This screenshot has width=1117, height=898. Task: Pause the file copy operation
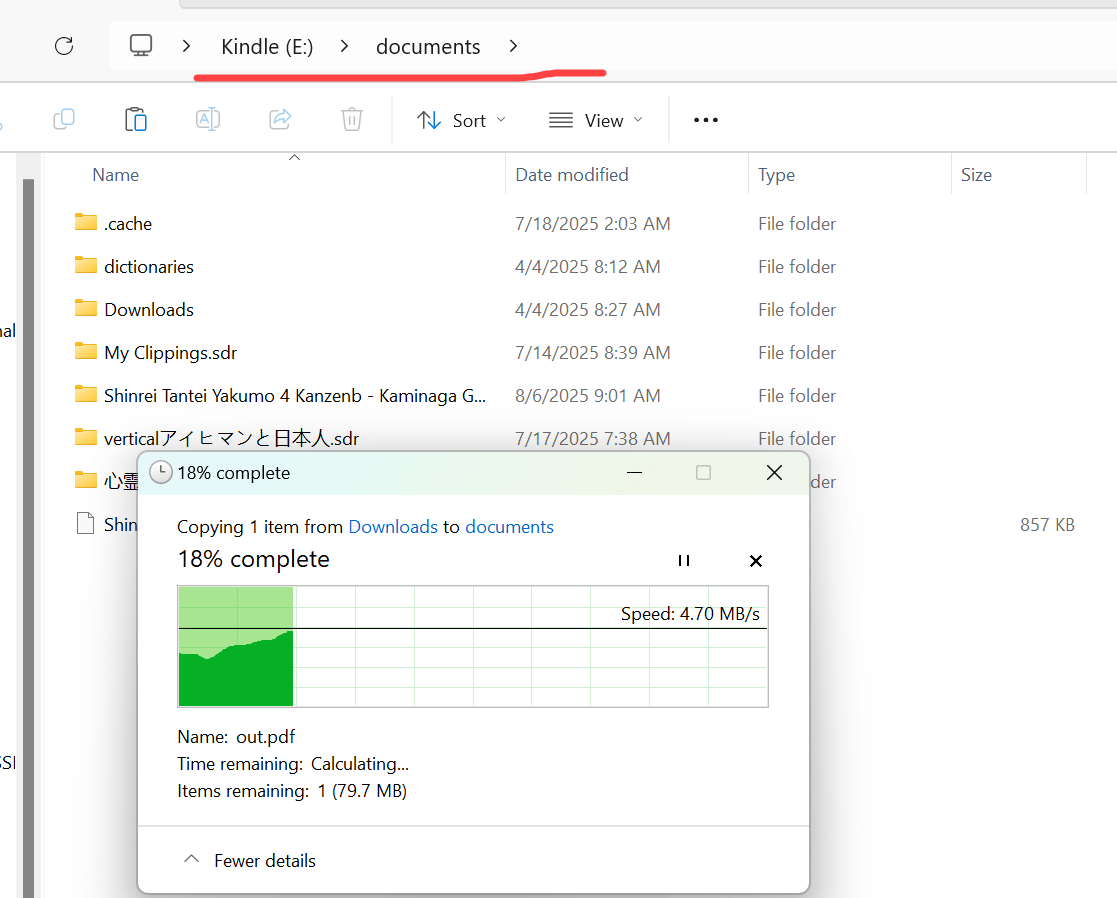[x=684, y=561]
